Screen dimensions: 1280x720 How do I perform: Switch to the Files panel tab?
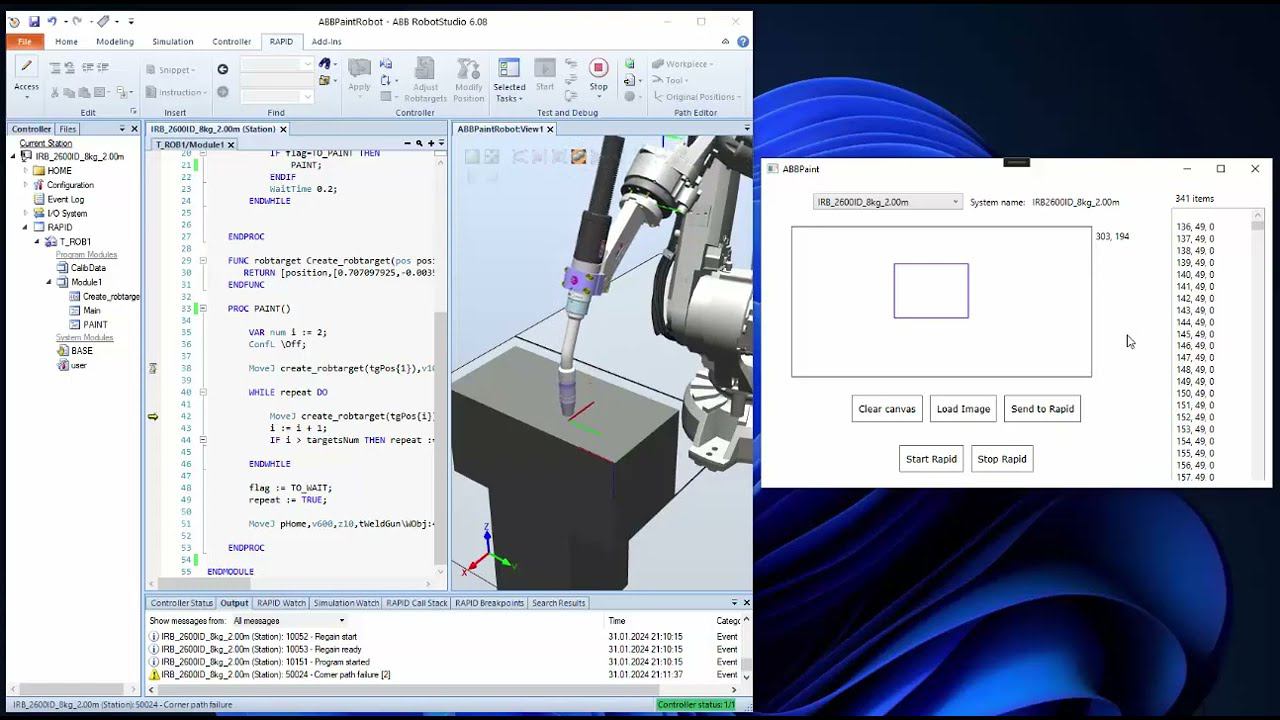[x=68, y=129]
